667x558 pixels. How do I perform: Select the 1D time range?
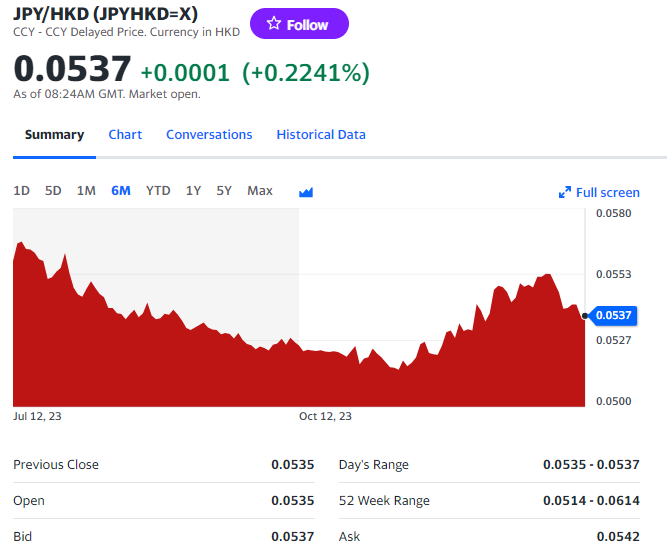pyautogui.click(x=21, y=191)
